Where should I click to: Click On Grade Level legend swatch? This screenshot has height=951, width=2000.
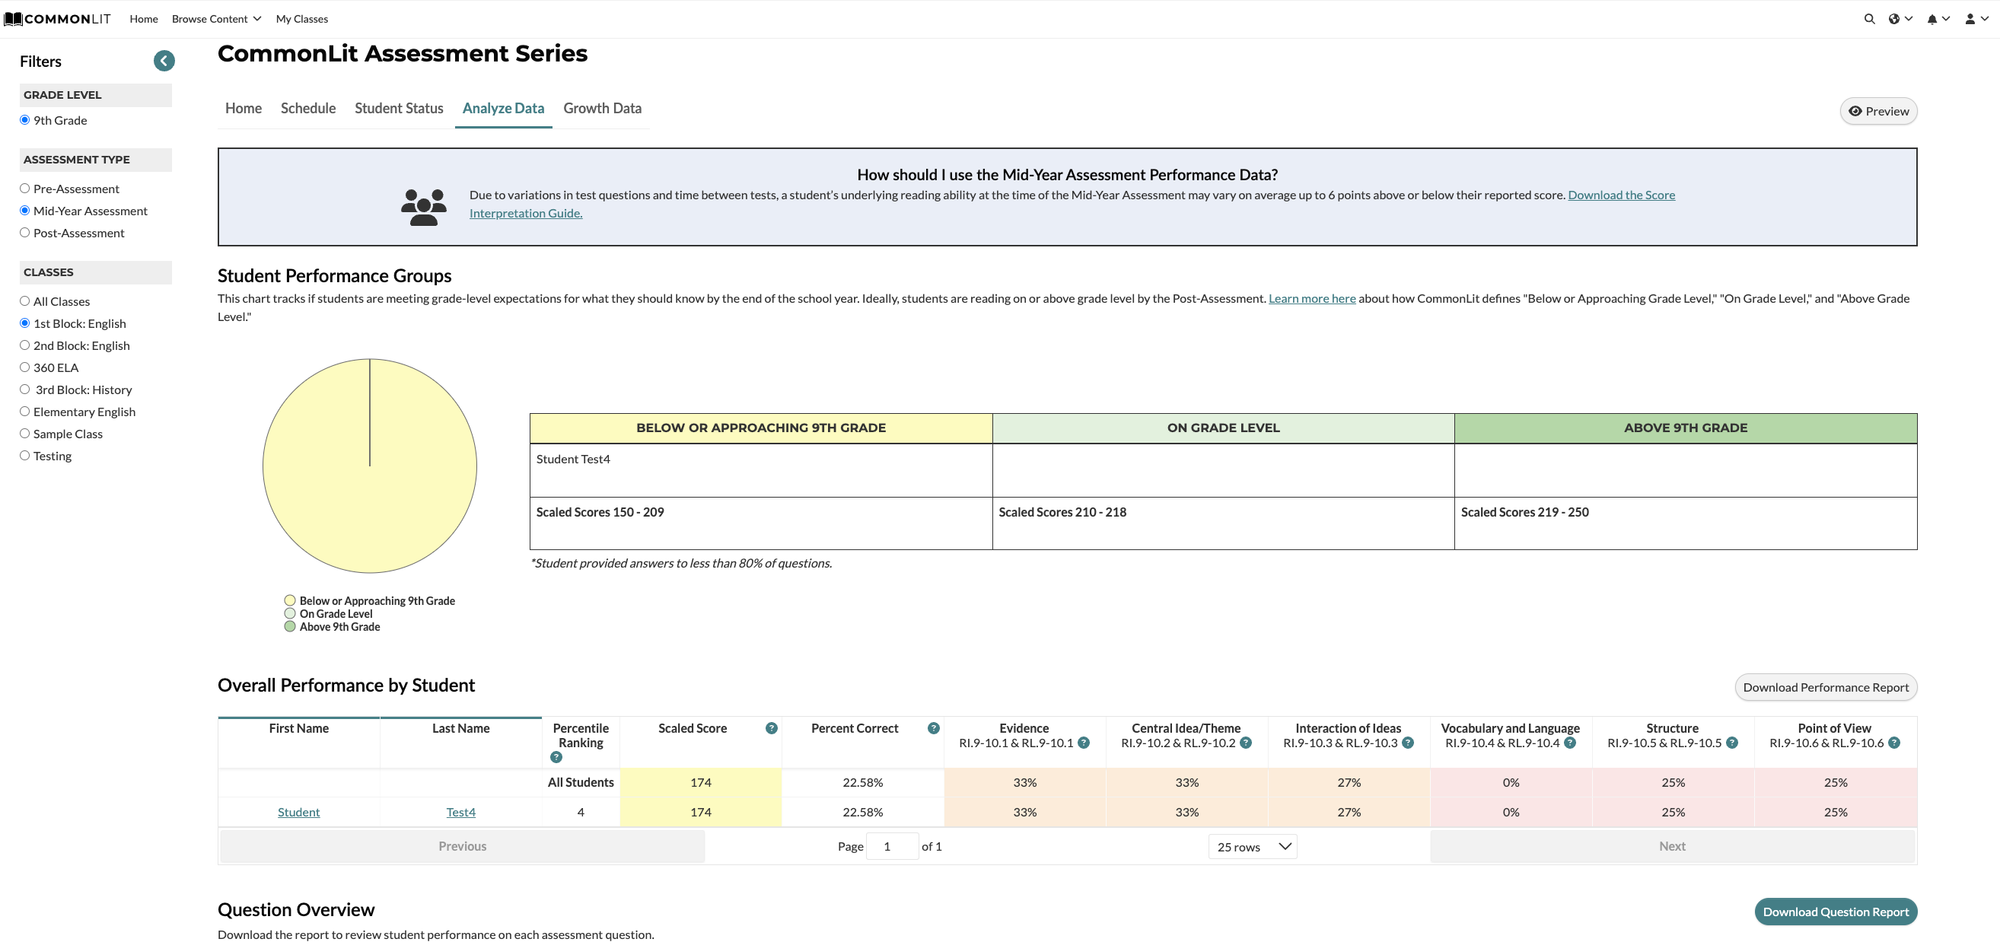click(290, 614)
